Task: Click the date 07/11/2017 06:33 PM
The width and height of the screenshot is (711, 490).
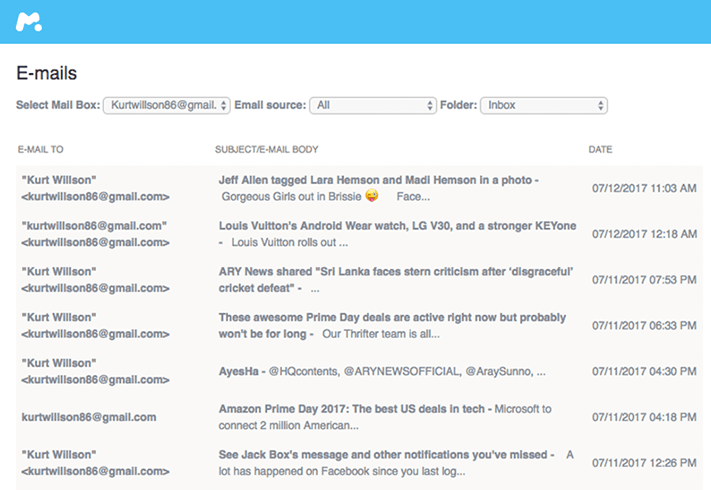Action: click(644, 325)
